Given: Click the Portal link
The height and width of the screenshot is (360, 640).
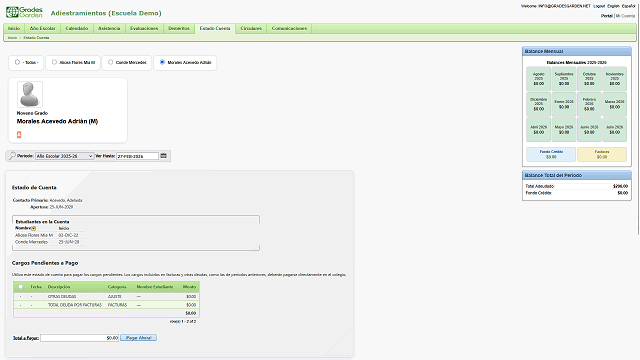Looking at the screenshot, I should (x=607, y=16).
